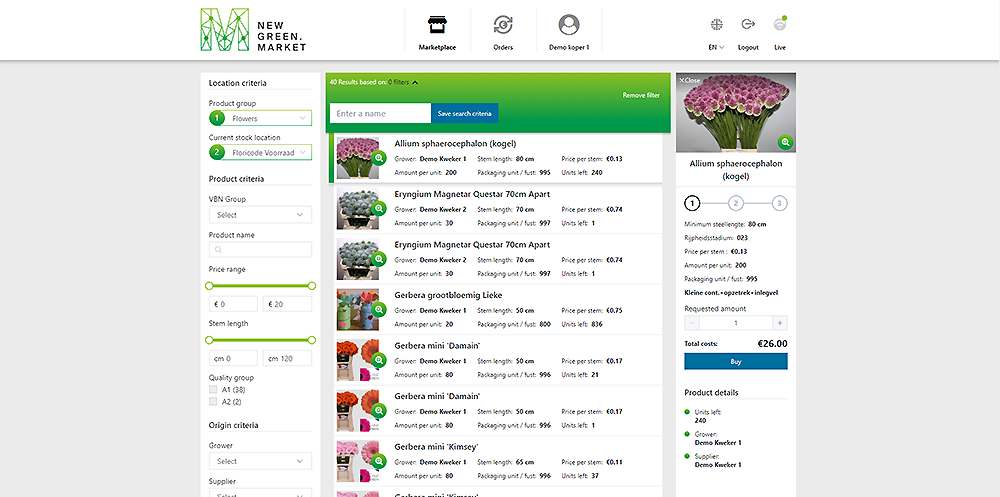Open the Orders icon
Image resolution: width=1000 pixels, height=497 pixels.
tap(503, 24)
